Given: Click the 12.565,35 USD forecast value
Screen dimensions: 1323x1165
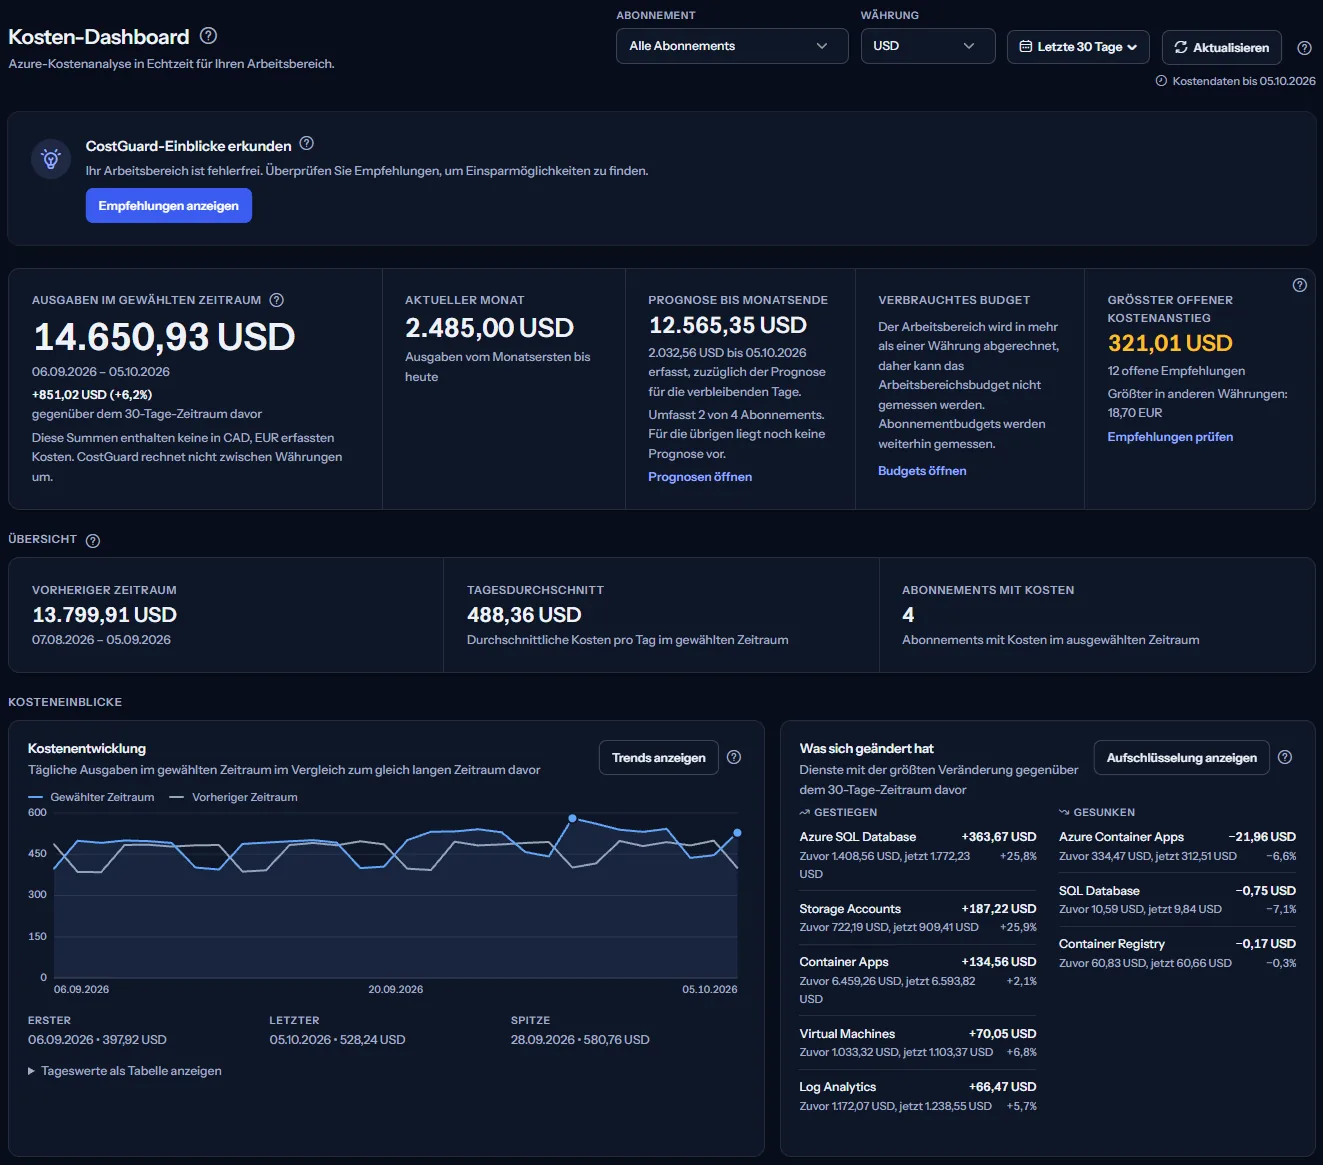Looking at the screenshot, I should (728, 325).
